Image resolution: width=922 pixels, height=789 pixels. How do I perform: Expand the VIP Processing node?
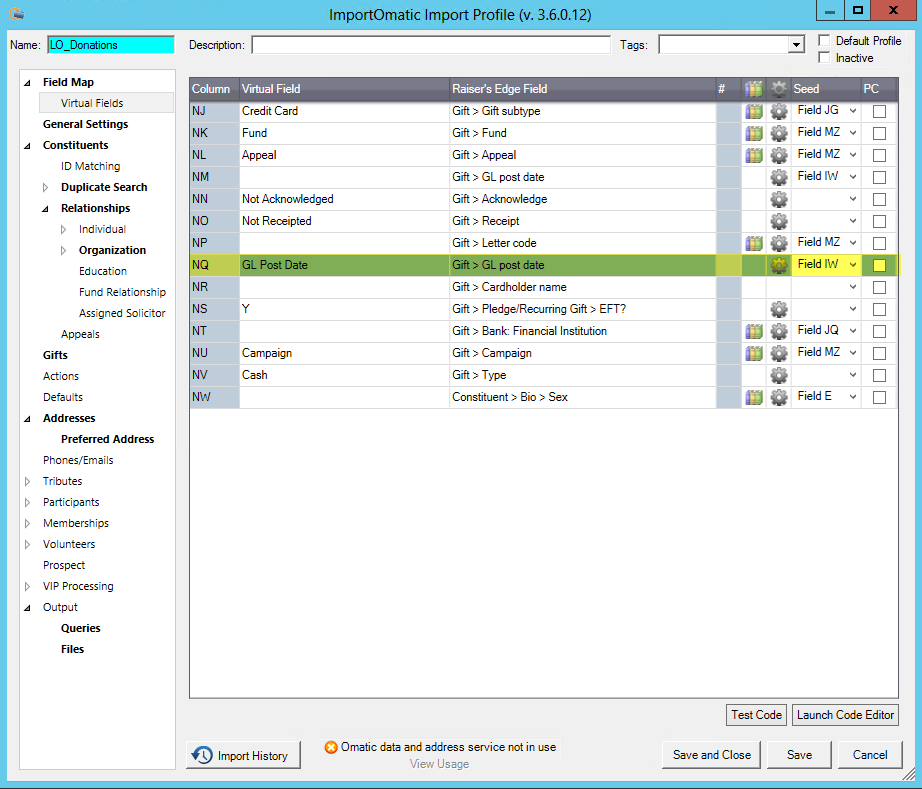click(28, 587)
